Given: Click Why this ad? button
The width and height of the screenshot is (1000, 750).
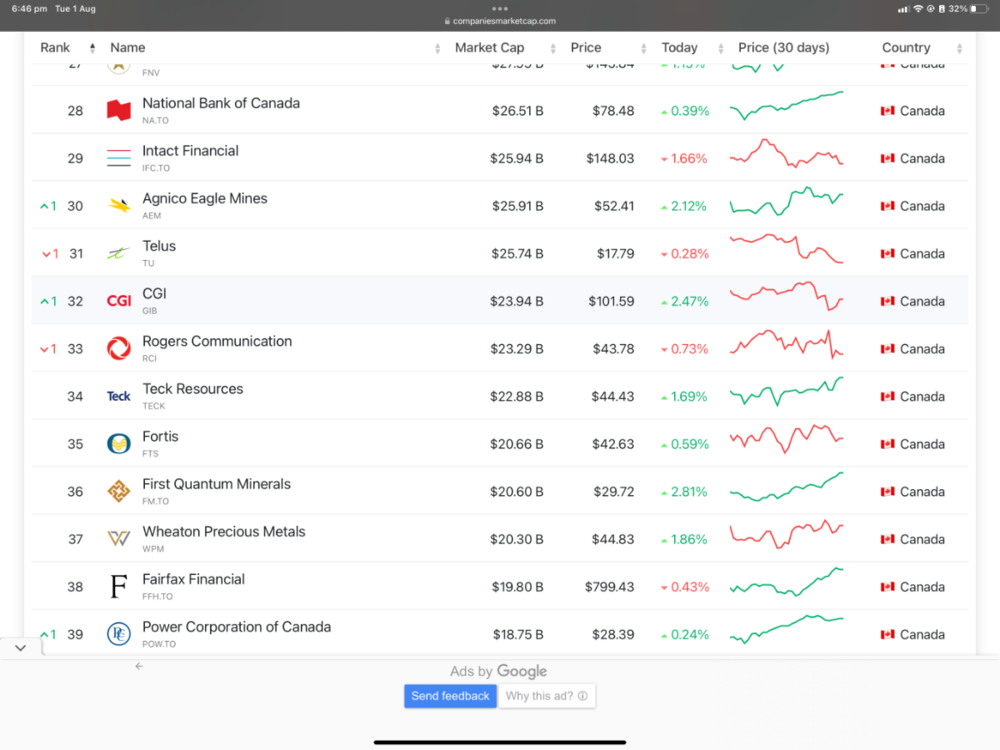Looking at the screenshot, I should pyautogui.click(x=547, y=696).
